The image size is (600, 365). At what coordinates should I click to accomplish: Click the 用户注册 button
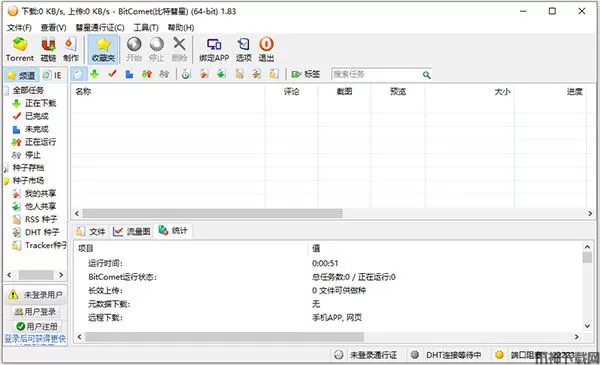tap(36, 326)
